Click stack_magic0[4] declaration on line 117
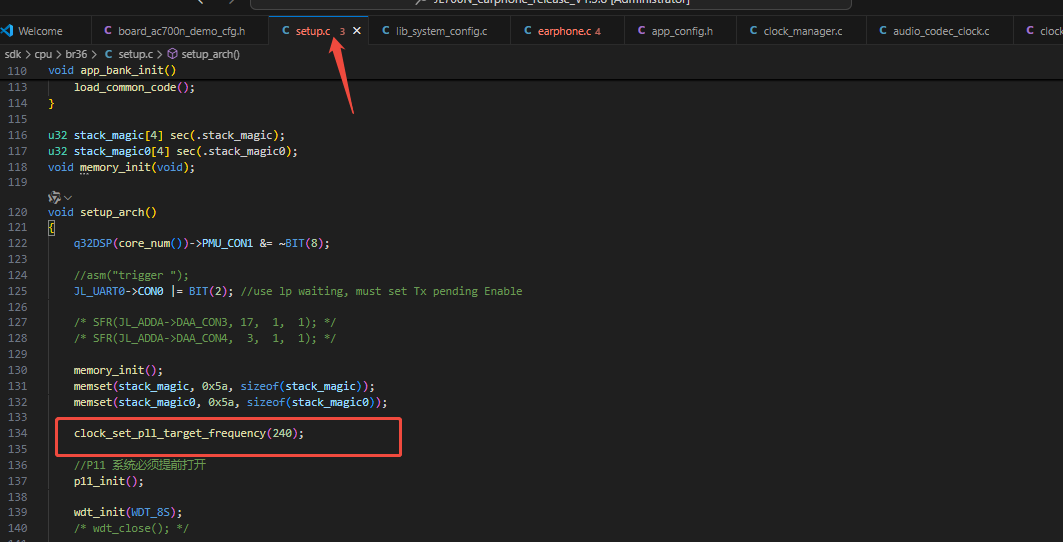 121,151
